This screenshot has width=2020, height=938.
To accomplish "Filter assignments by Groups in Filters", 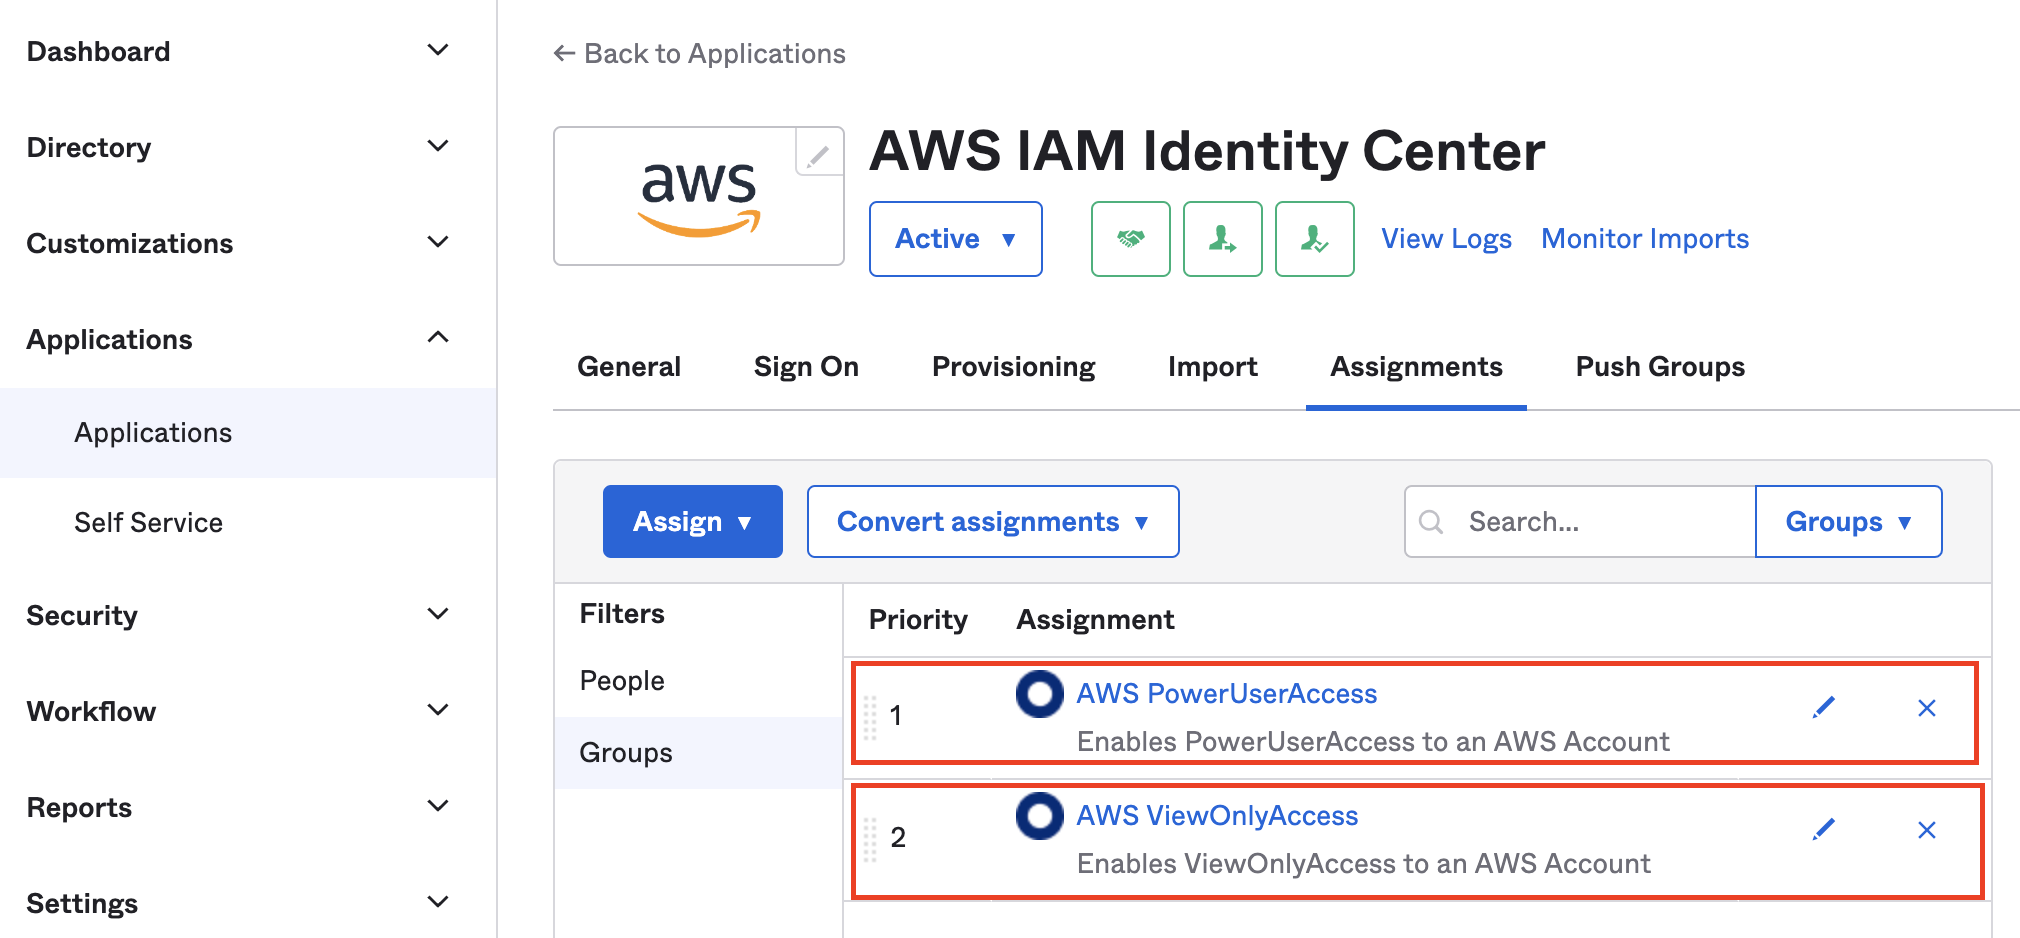I will 699,753.
